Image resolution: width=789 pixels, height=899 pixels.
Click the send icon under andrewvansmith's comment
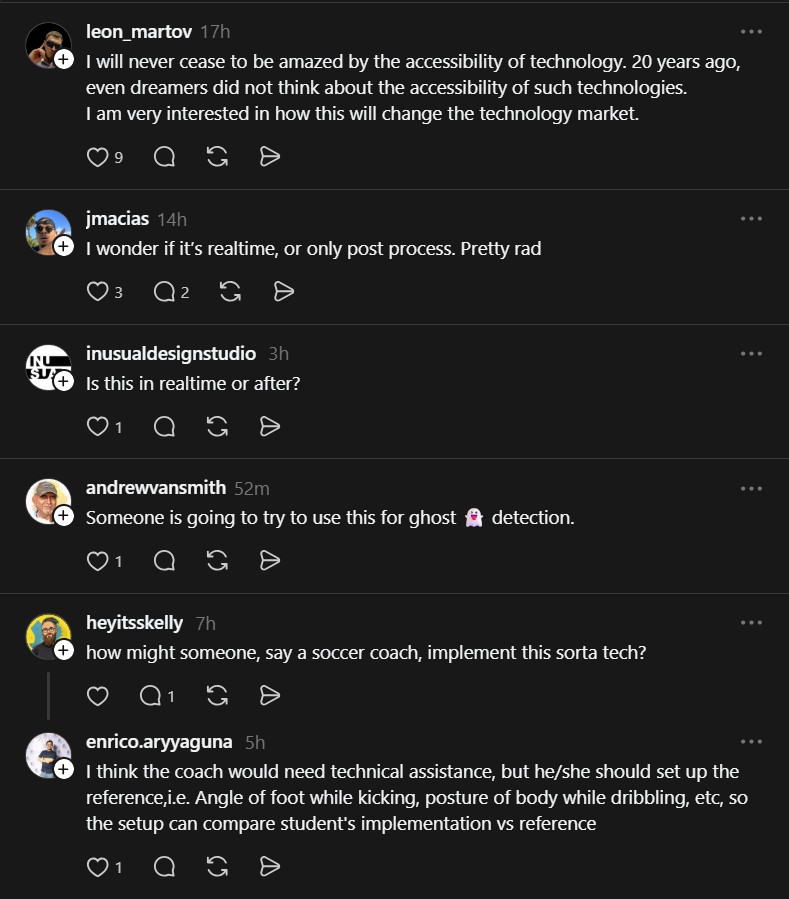point(269,561)
